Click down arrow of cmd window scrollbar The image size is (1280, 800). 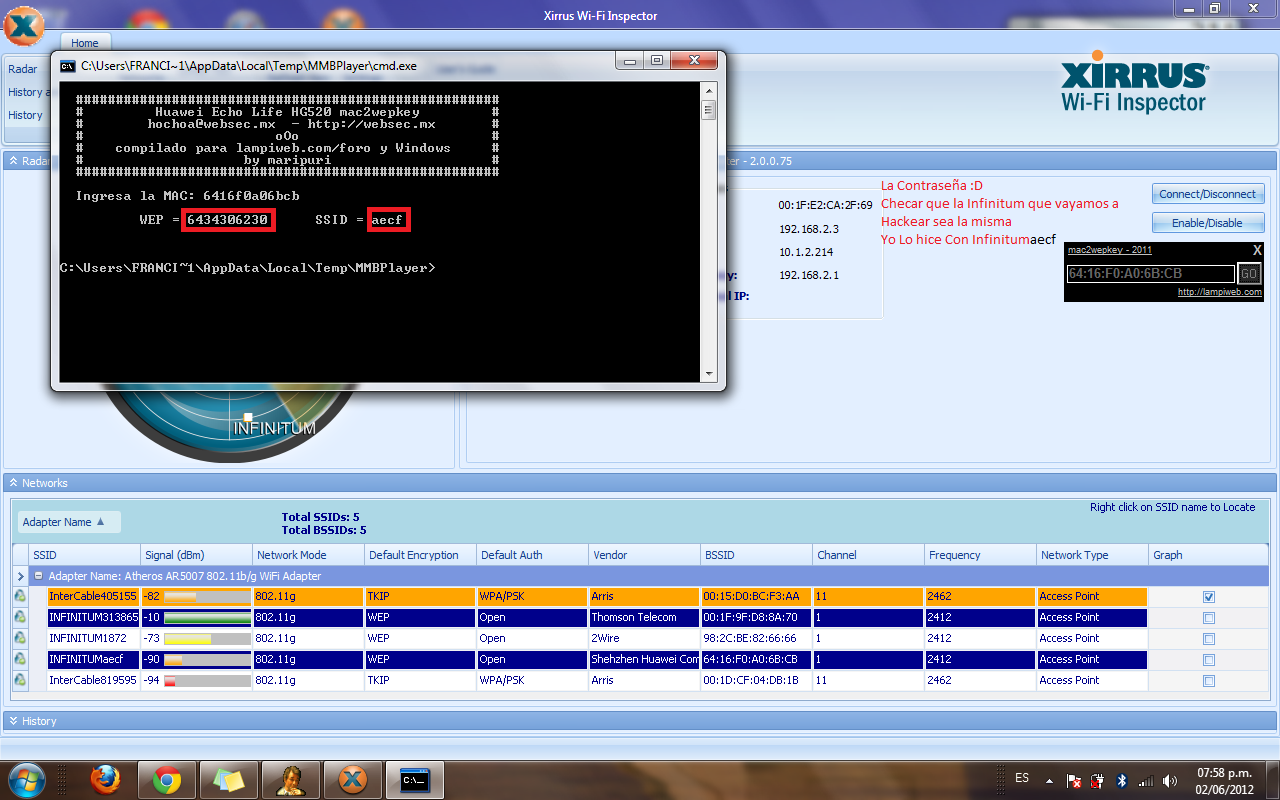(709, 375)
